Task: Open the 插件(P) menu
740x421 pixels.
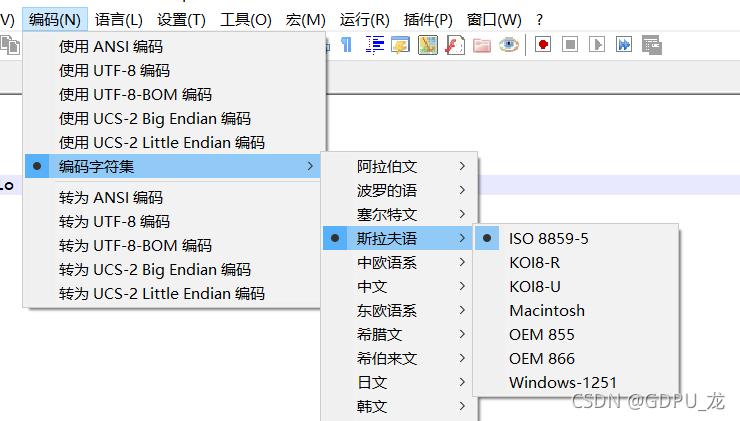Action: [x=428, y=20]
